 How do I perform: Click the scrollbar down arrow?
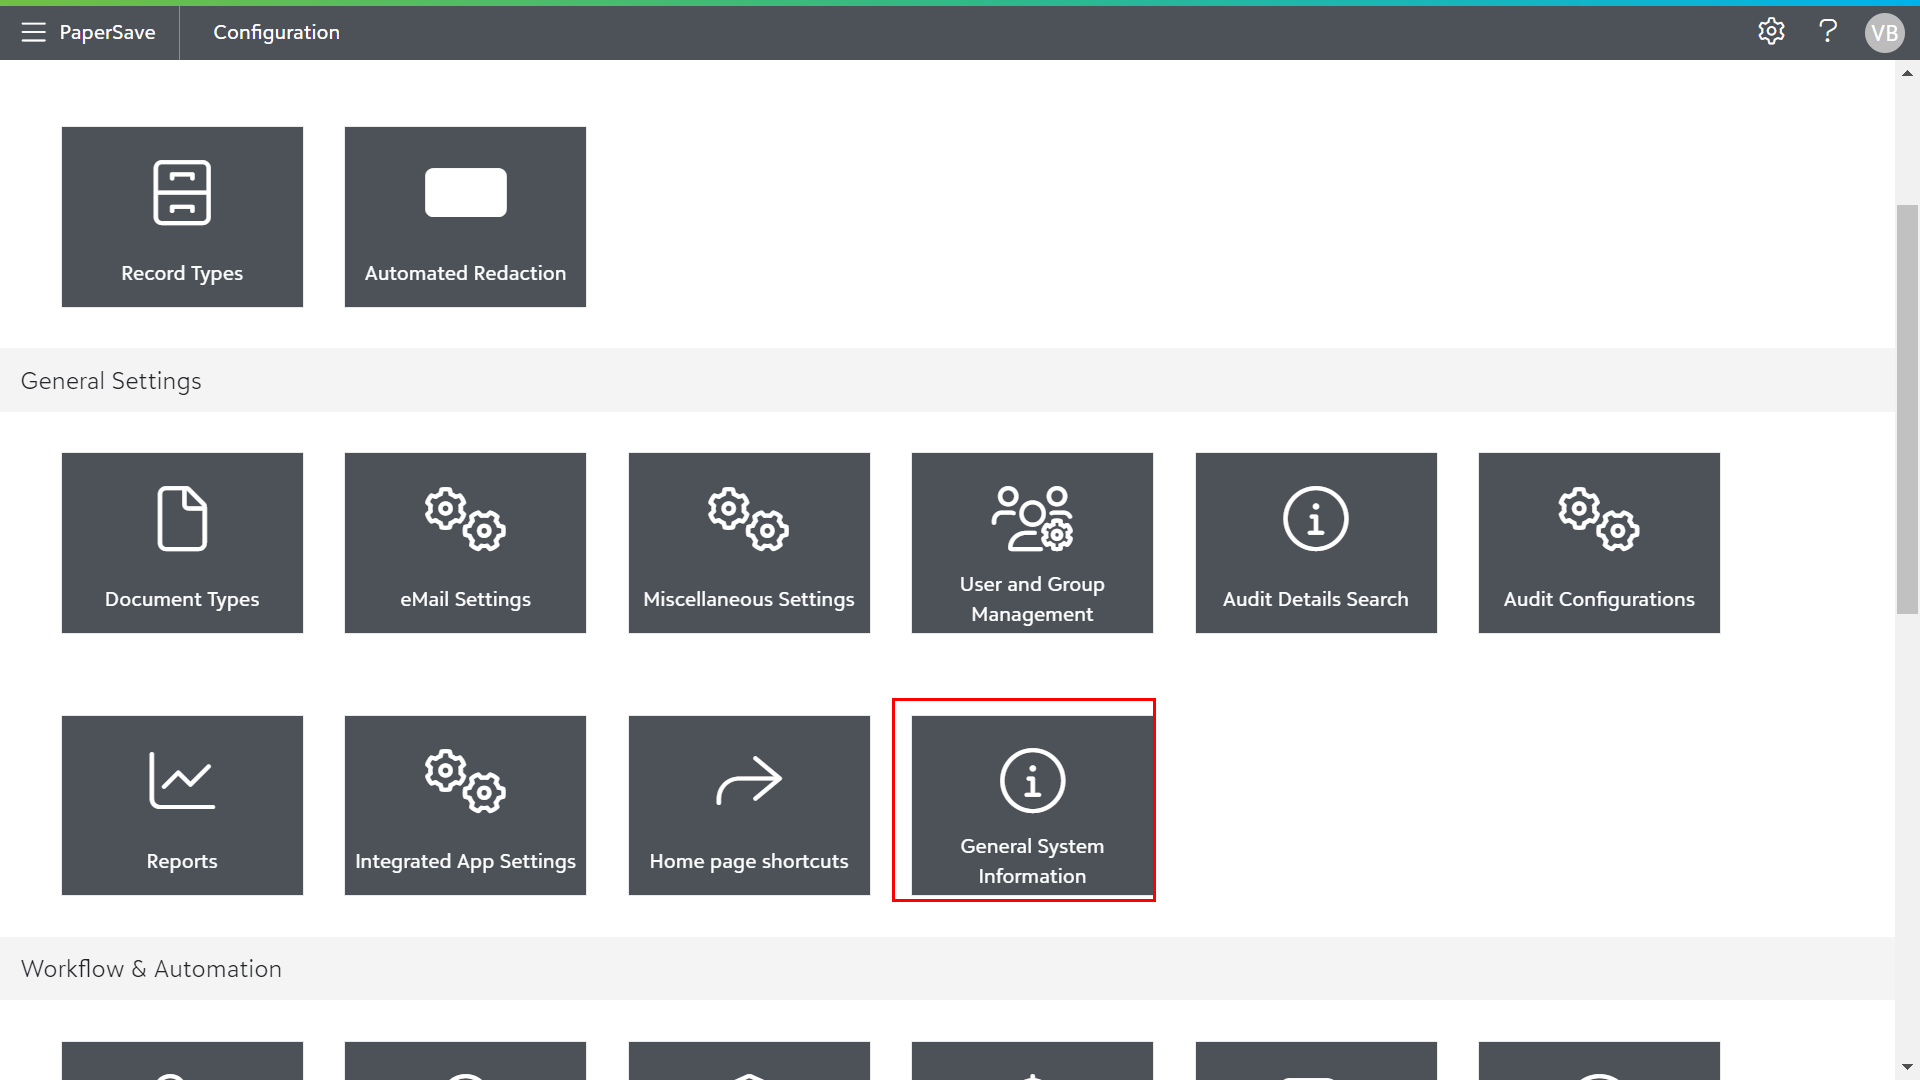1907,1067
